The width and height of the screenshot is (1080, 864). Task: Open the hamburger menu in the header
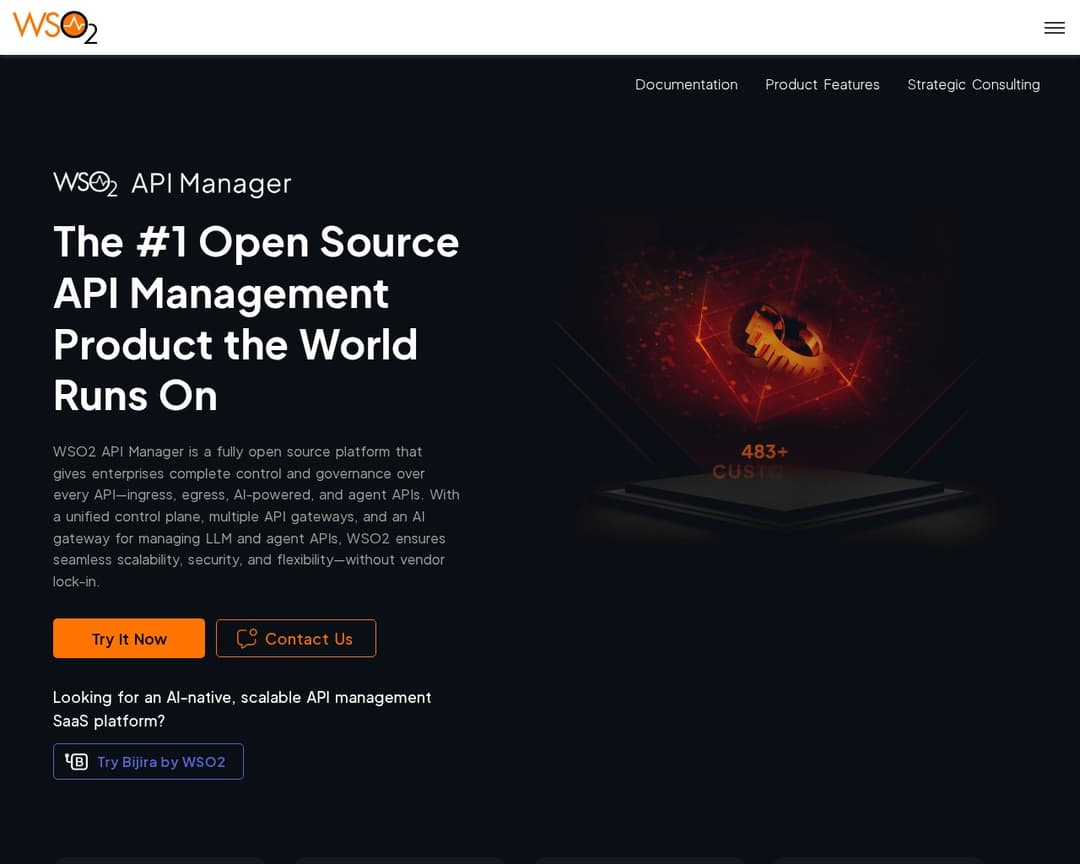[x=1054, y=28]
